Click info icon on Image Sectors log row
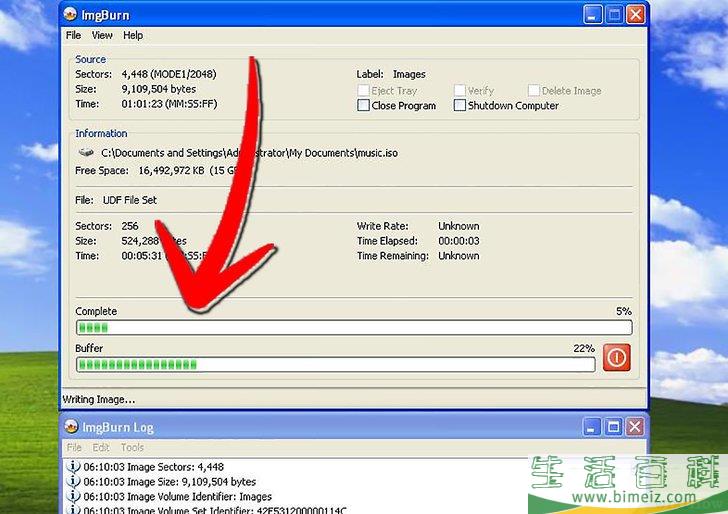 (73, 466)
